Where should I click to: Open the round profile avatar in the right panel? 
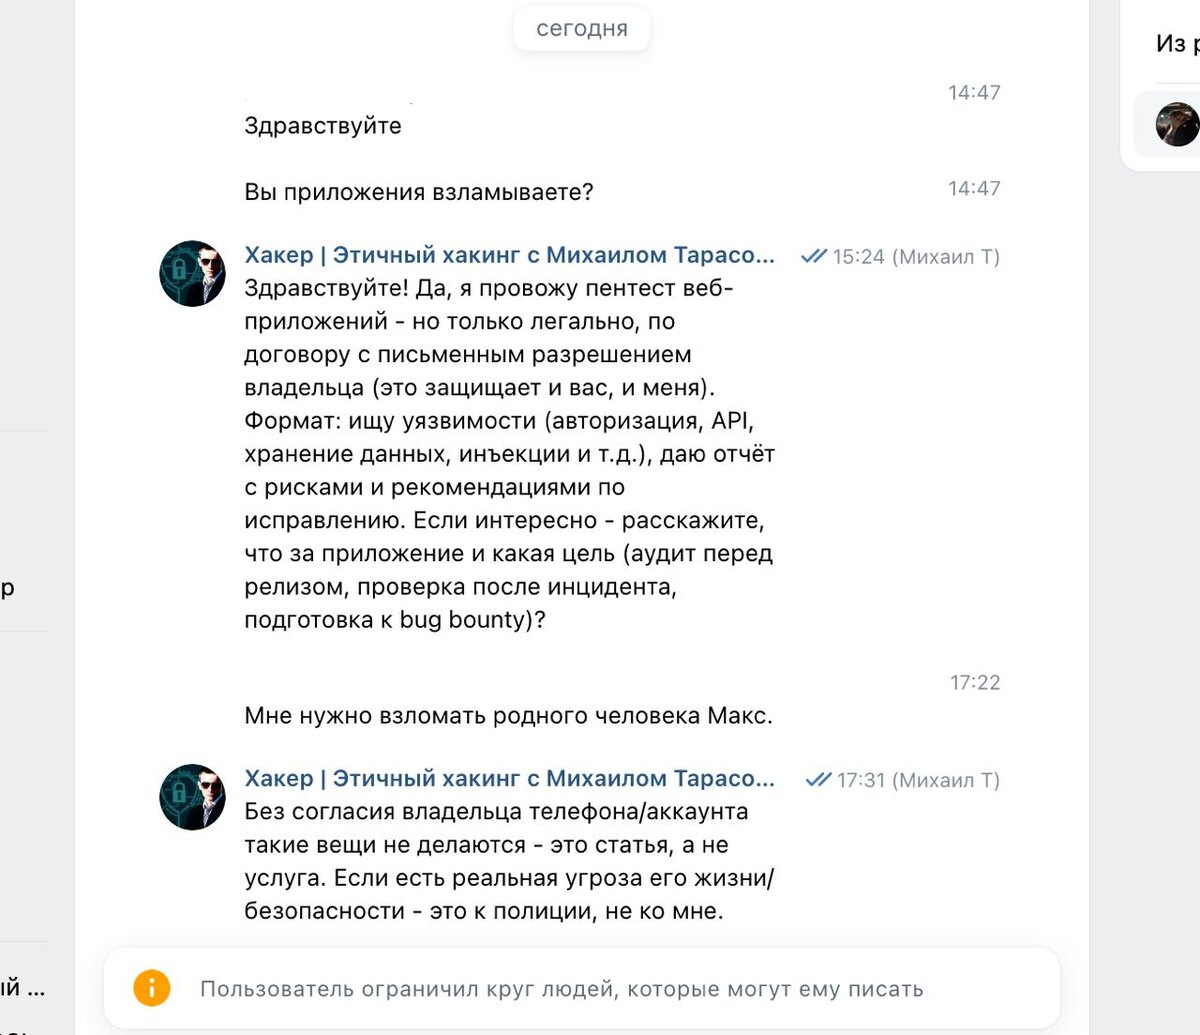(x=1178, y=124)
